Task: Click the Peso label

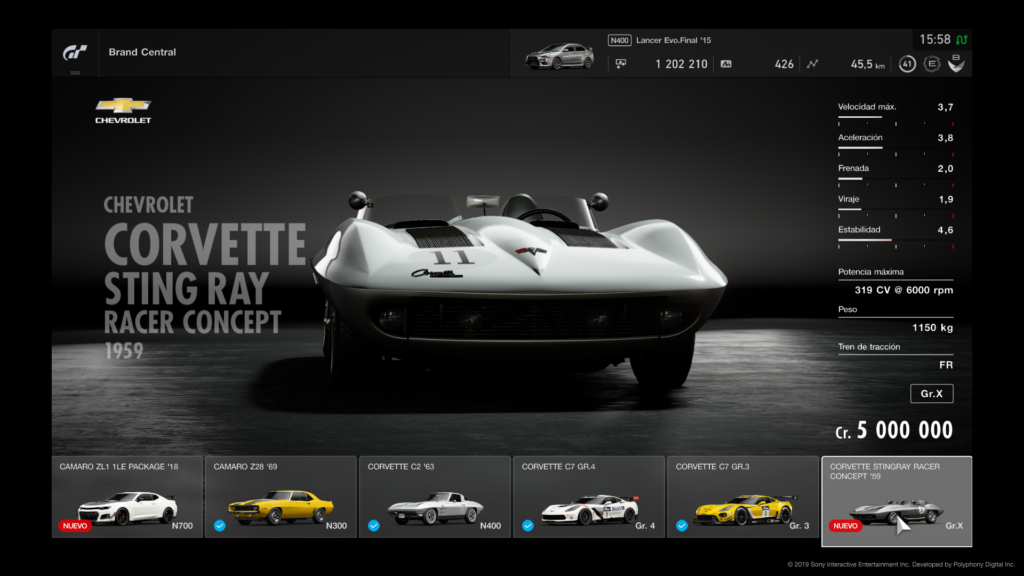Action: click(x=847, y=310)
